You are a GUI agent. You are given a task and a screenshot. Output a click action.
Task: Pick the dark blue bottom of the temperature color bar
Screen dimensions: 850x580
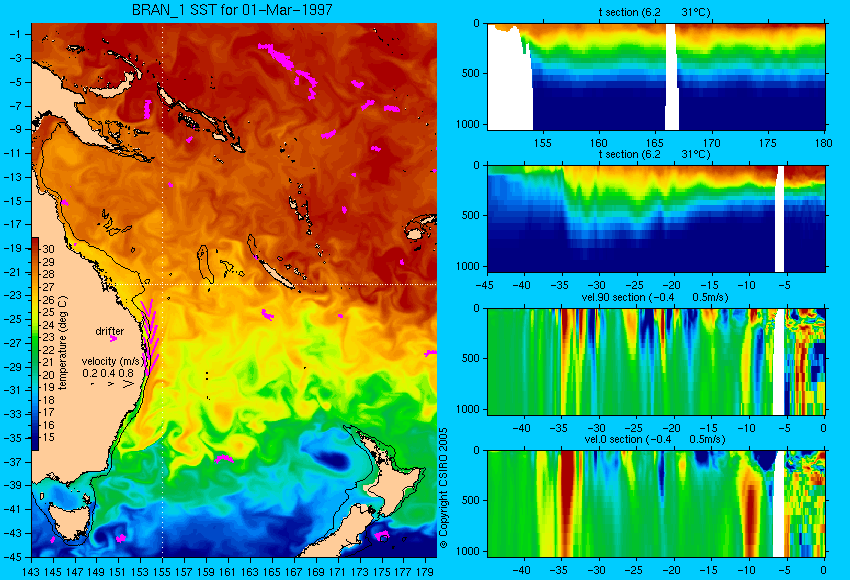click(35, 442)
